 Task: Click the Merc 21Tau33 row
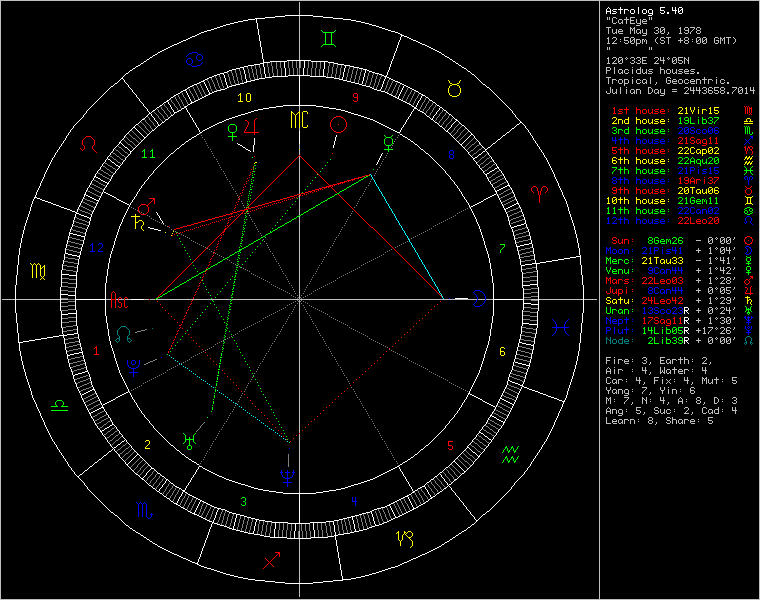(x=680, y=261)
